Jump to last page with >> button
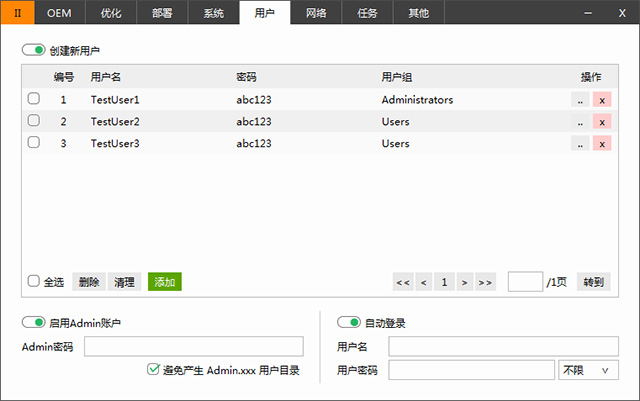This screenshot has height=401, width=640. pos(485,282)
